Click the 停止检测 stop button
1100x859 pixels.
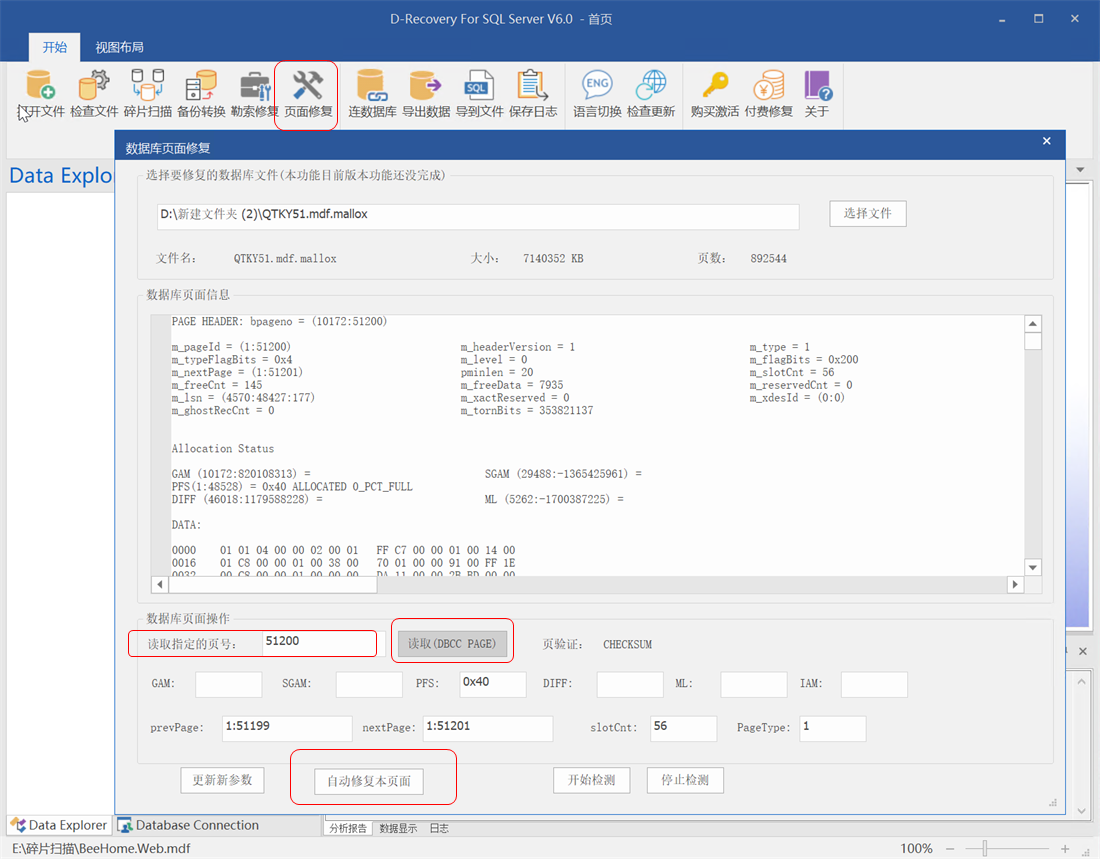[x=685, y=780]
